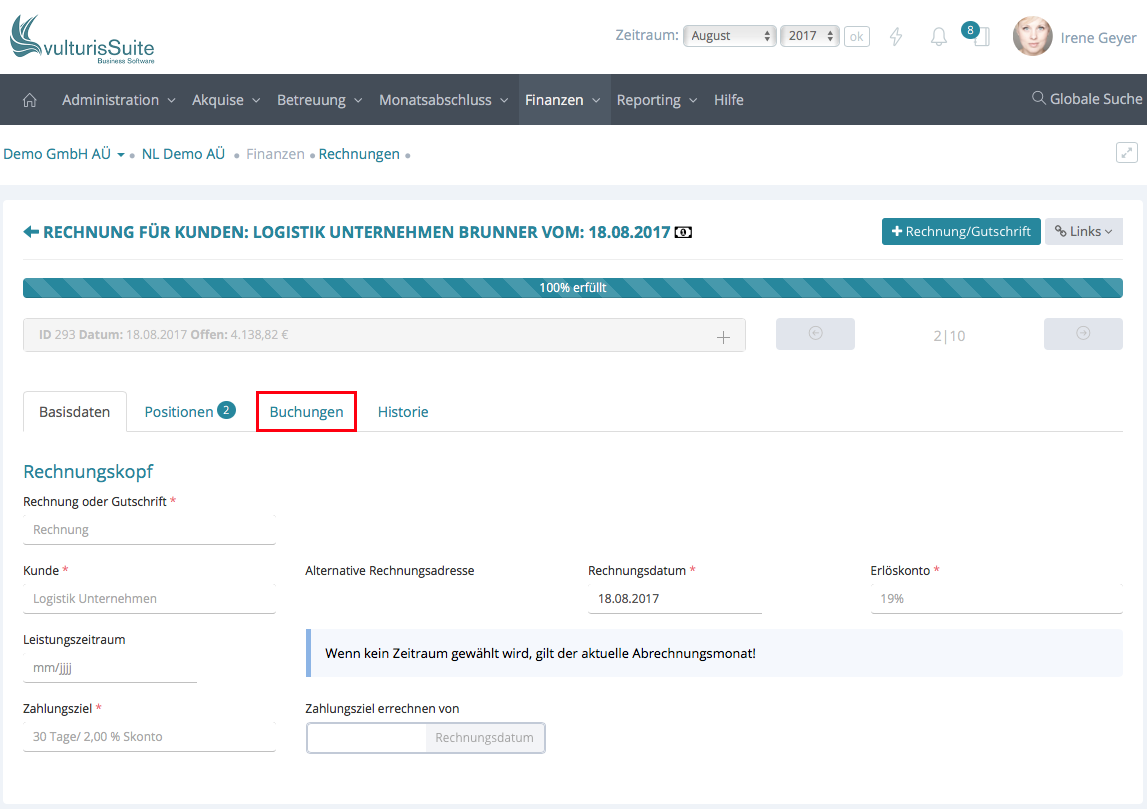Expand the Links dropdown button
1147x809 pixels.
(1083, 231)
